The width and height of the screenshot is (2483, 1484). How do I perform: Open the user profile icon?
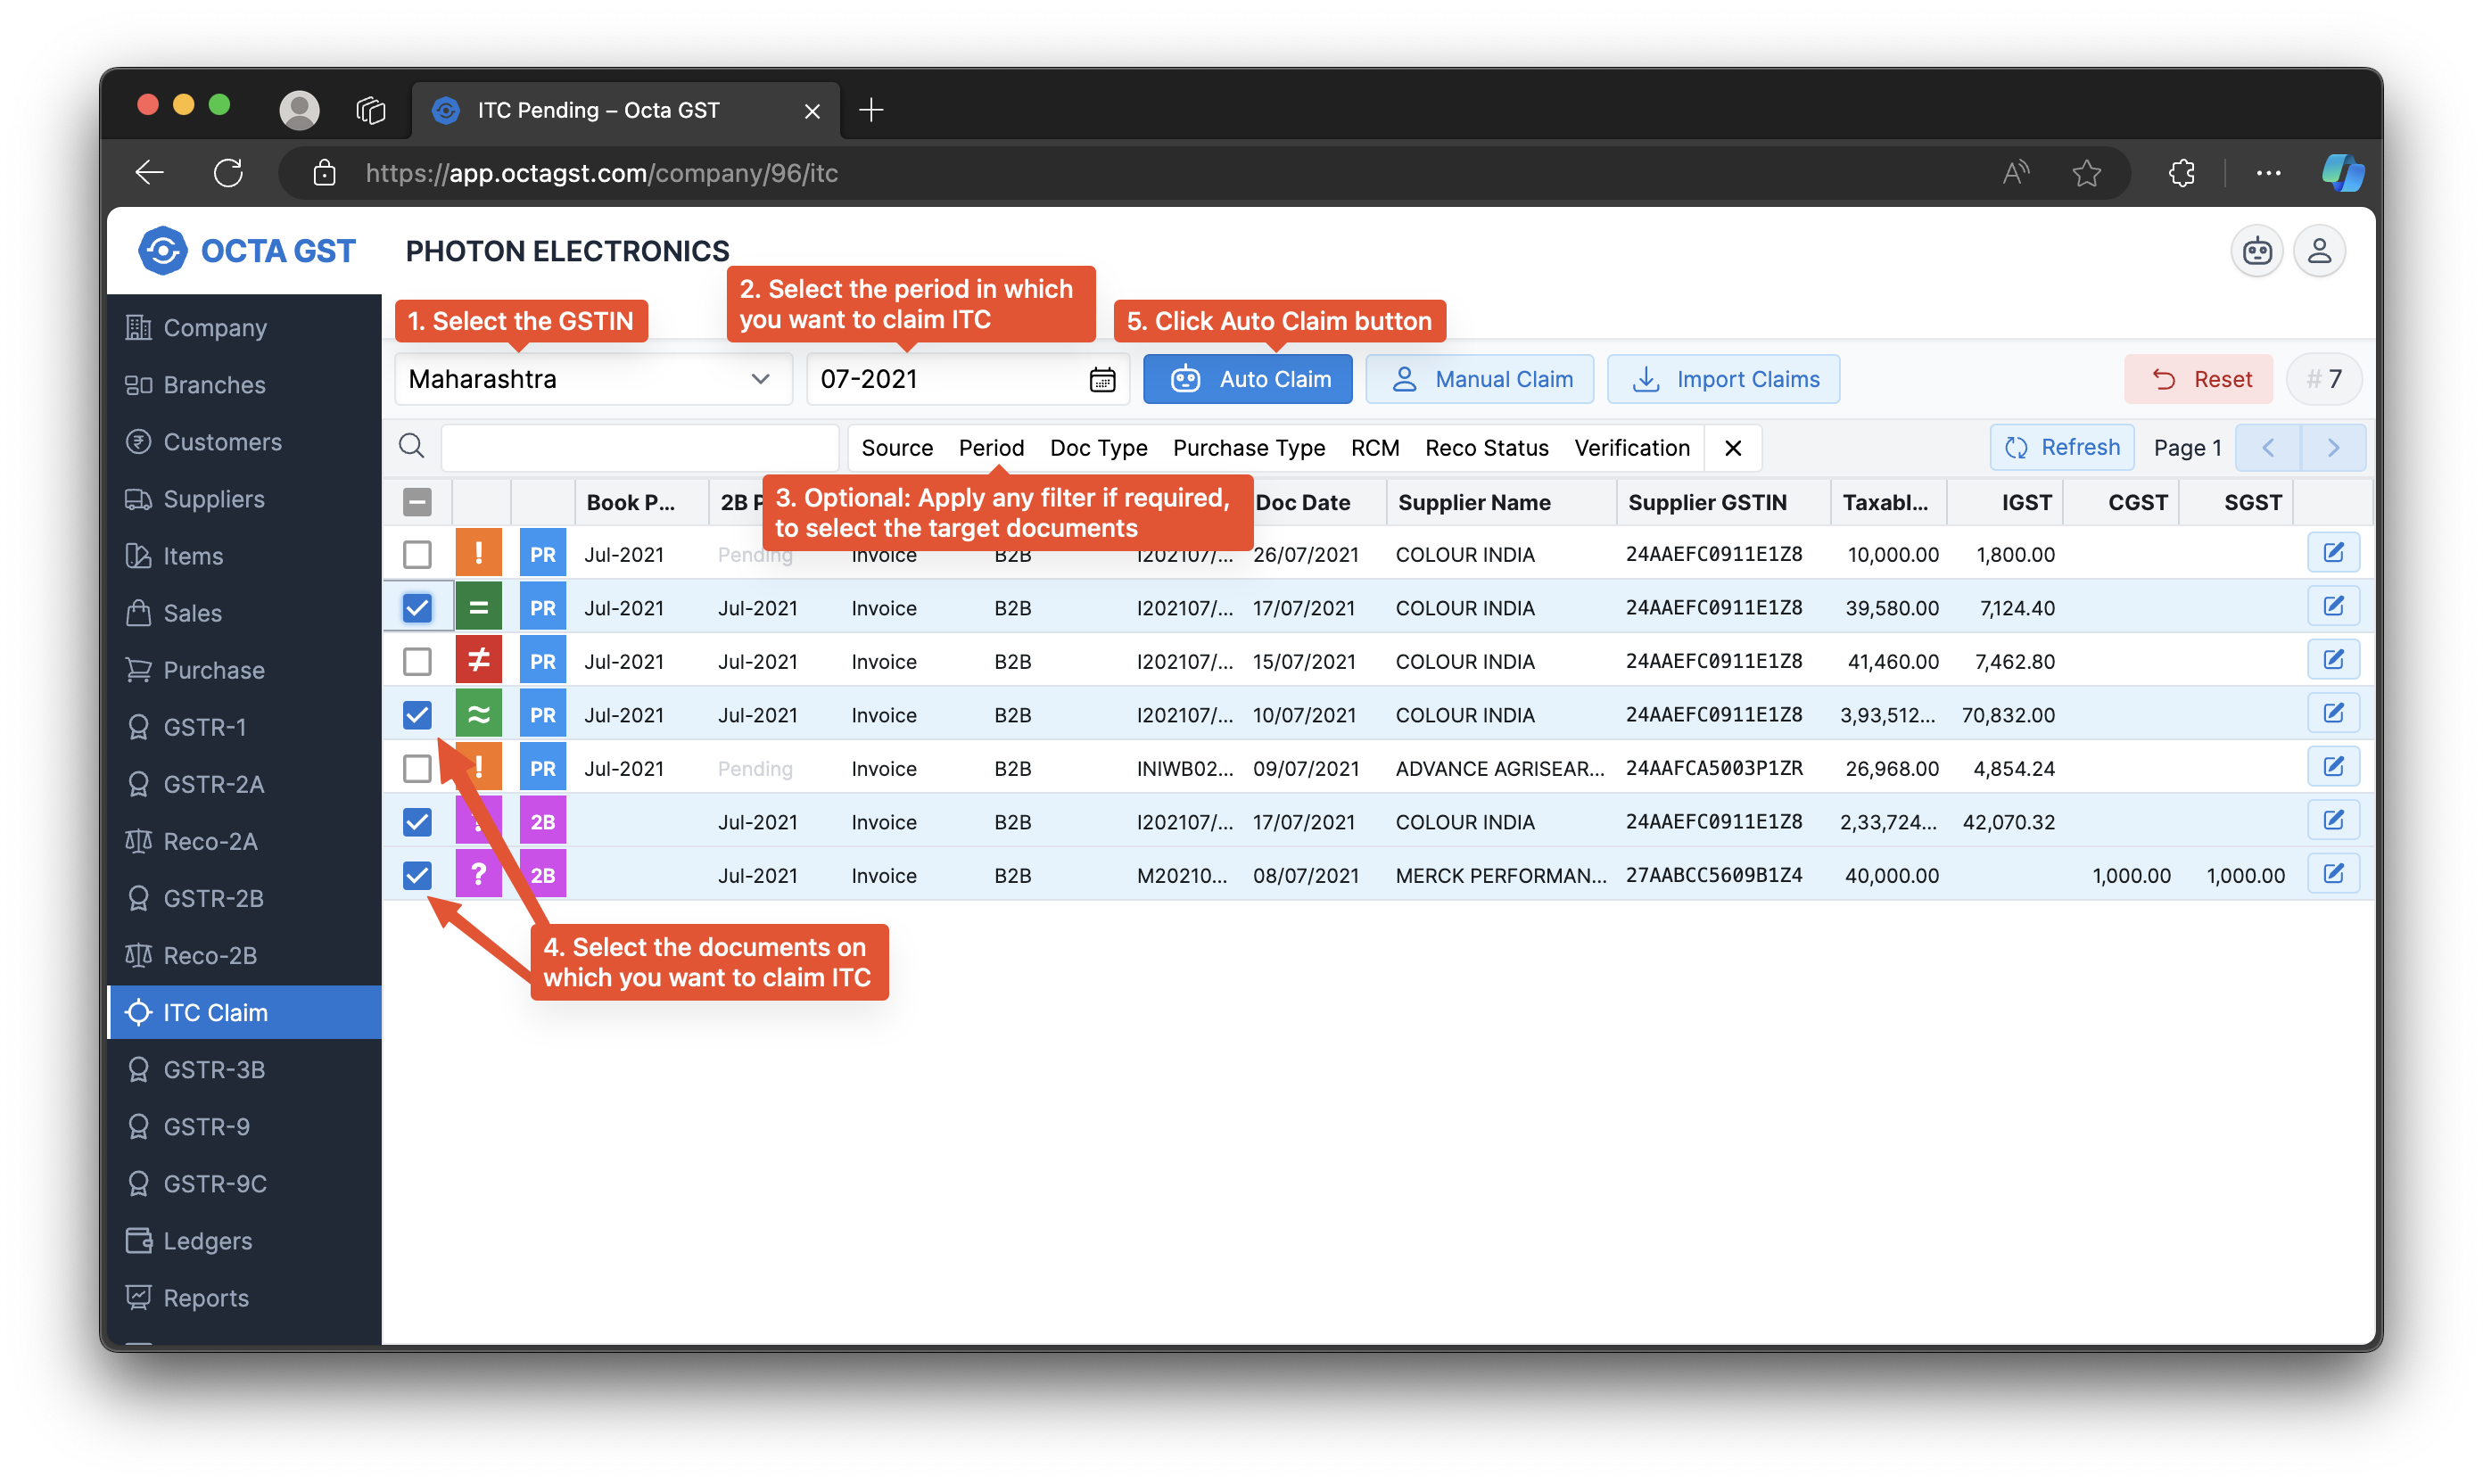point(2319,251)
